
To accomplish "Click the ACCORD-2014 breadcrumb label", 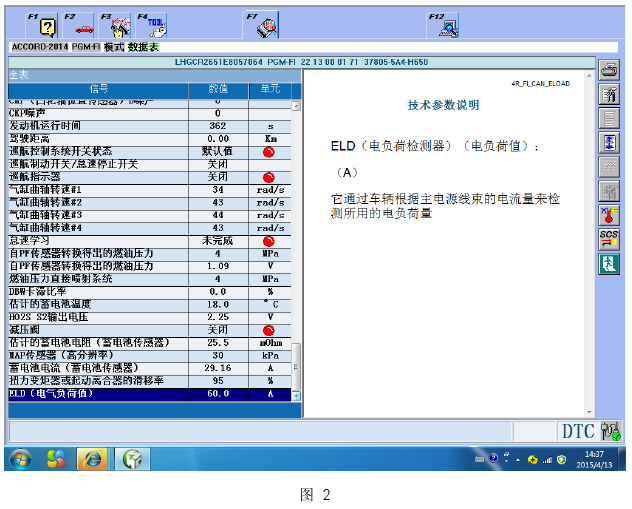I will (40, 47).
